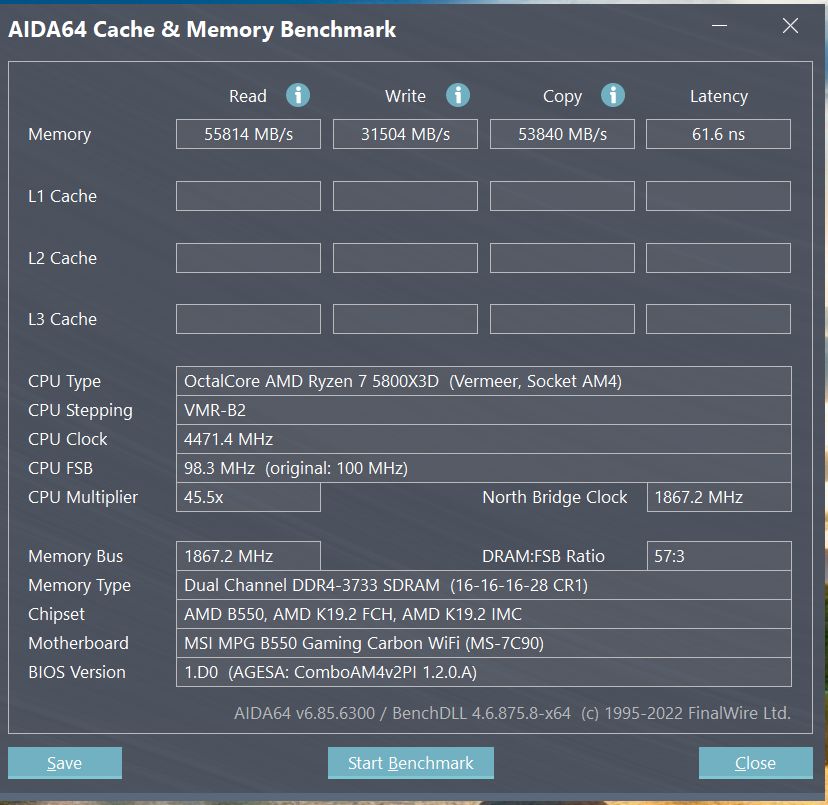Click CPU Stepping value VMR-B2
This screenshot has height=805, width=828.
coord(484,410)
